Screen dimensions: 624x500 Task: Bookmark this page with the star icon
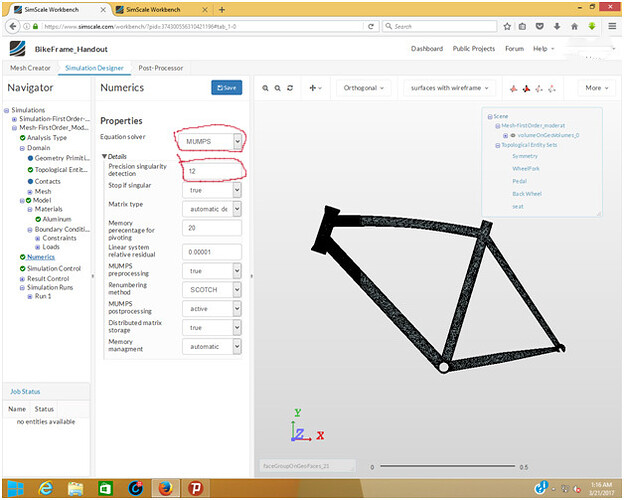(507, 26)
